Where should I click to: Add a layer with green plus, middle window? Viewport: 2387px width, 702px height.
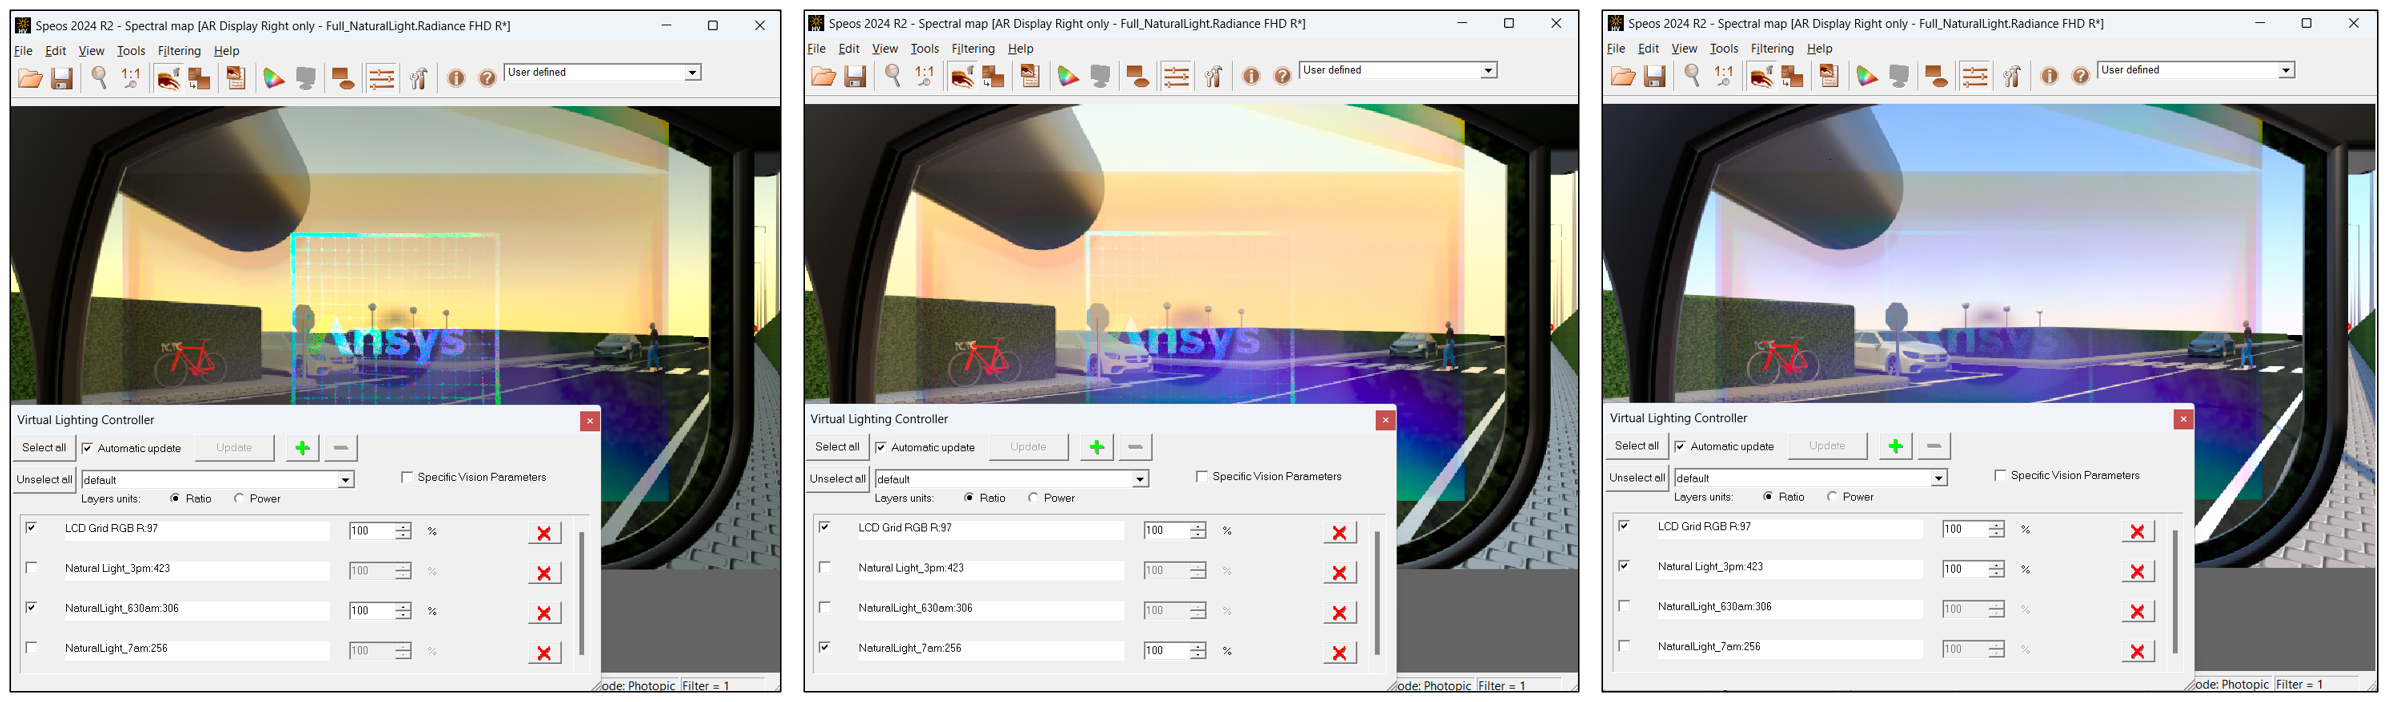click(x=1096, y=447)
